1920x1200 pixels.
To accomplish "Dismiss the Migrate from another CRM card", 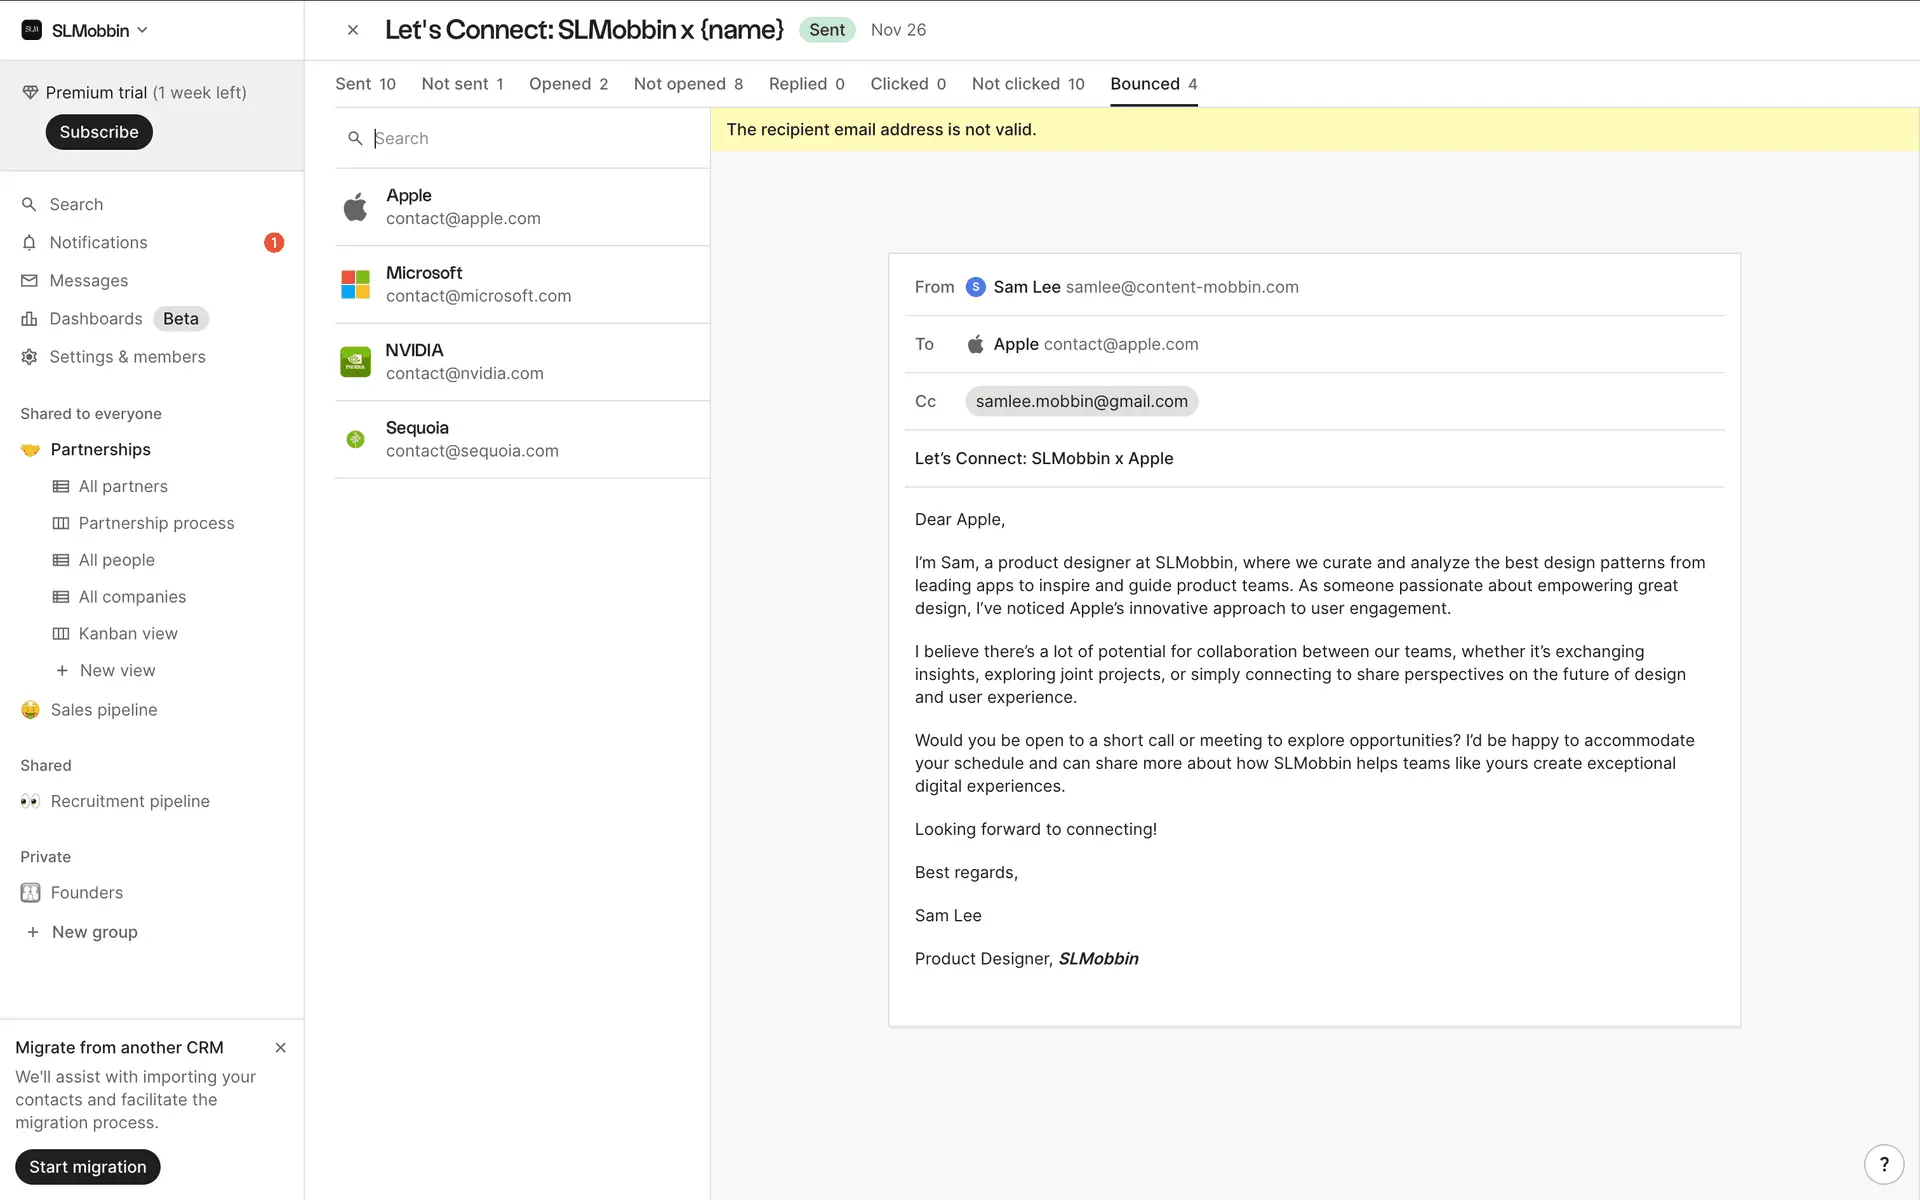I will pos(281,1048).
